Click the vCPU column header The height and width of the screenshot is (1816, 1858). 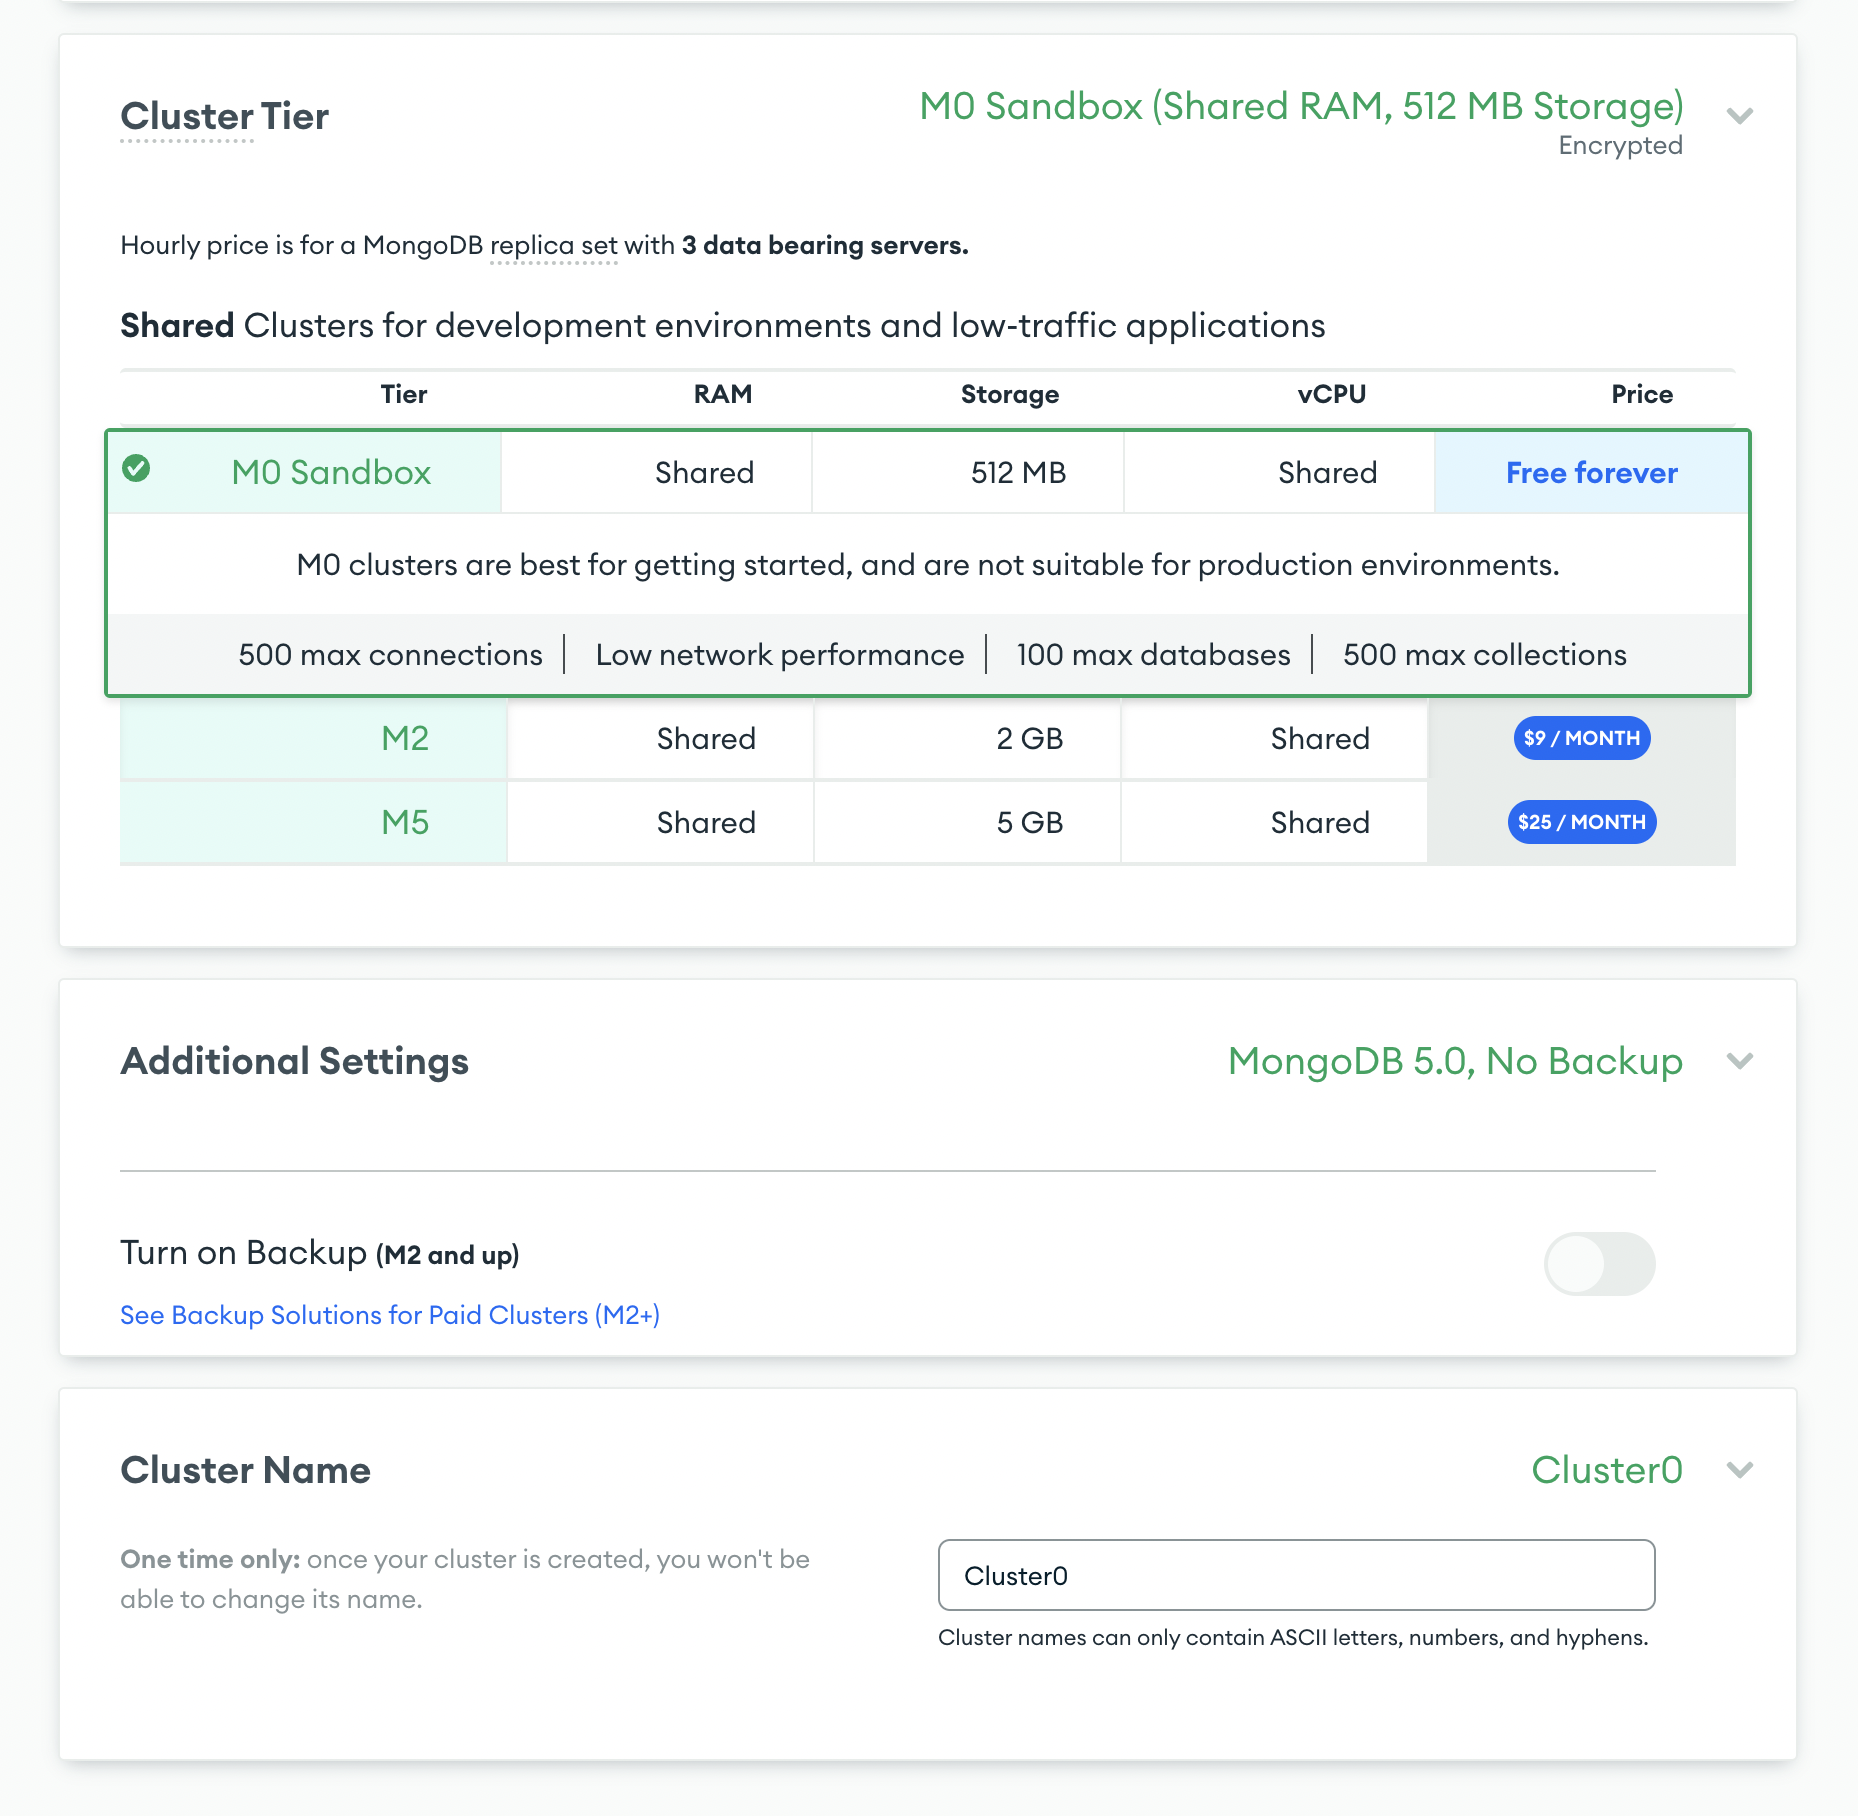click(1332, 394)
